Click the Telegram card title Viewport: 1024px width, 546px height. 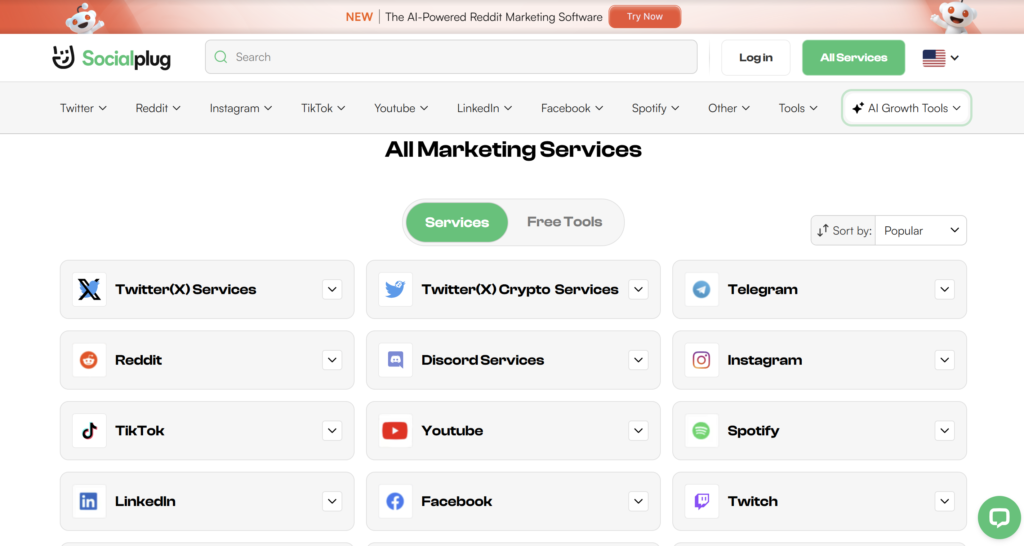coord(762,289)
